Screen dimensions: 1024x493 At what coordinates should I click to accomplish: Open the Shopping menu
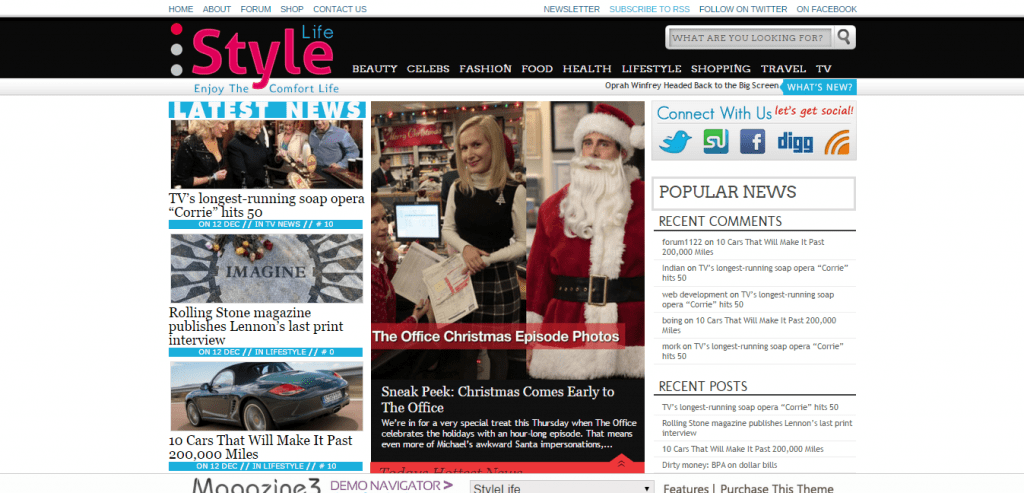(721, 69)
